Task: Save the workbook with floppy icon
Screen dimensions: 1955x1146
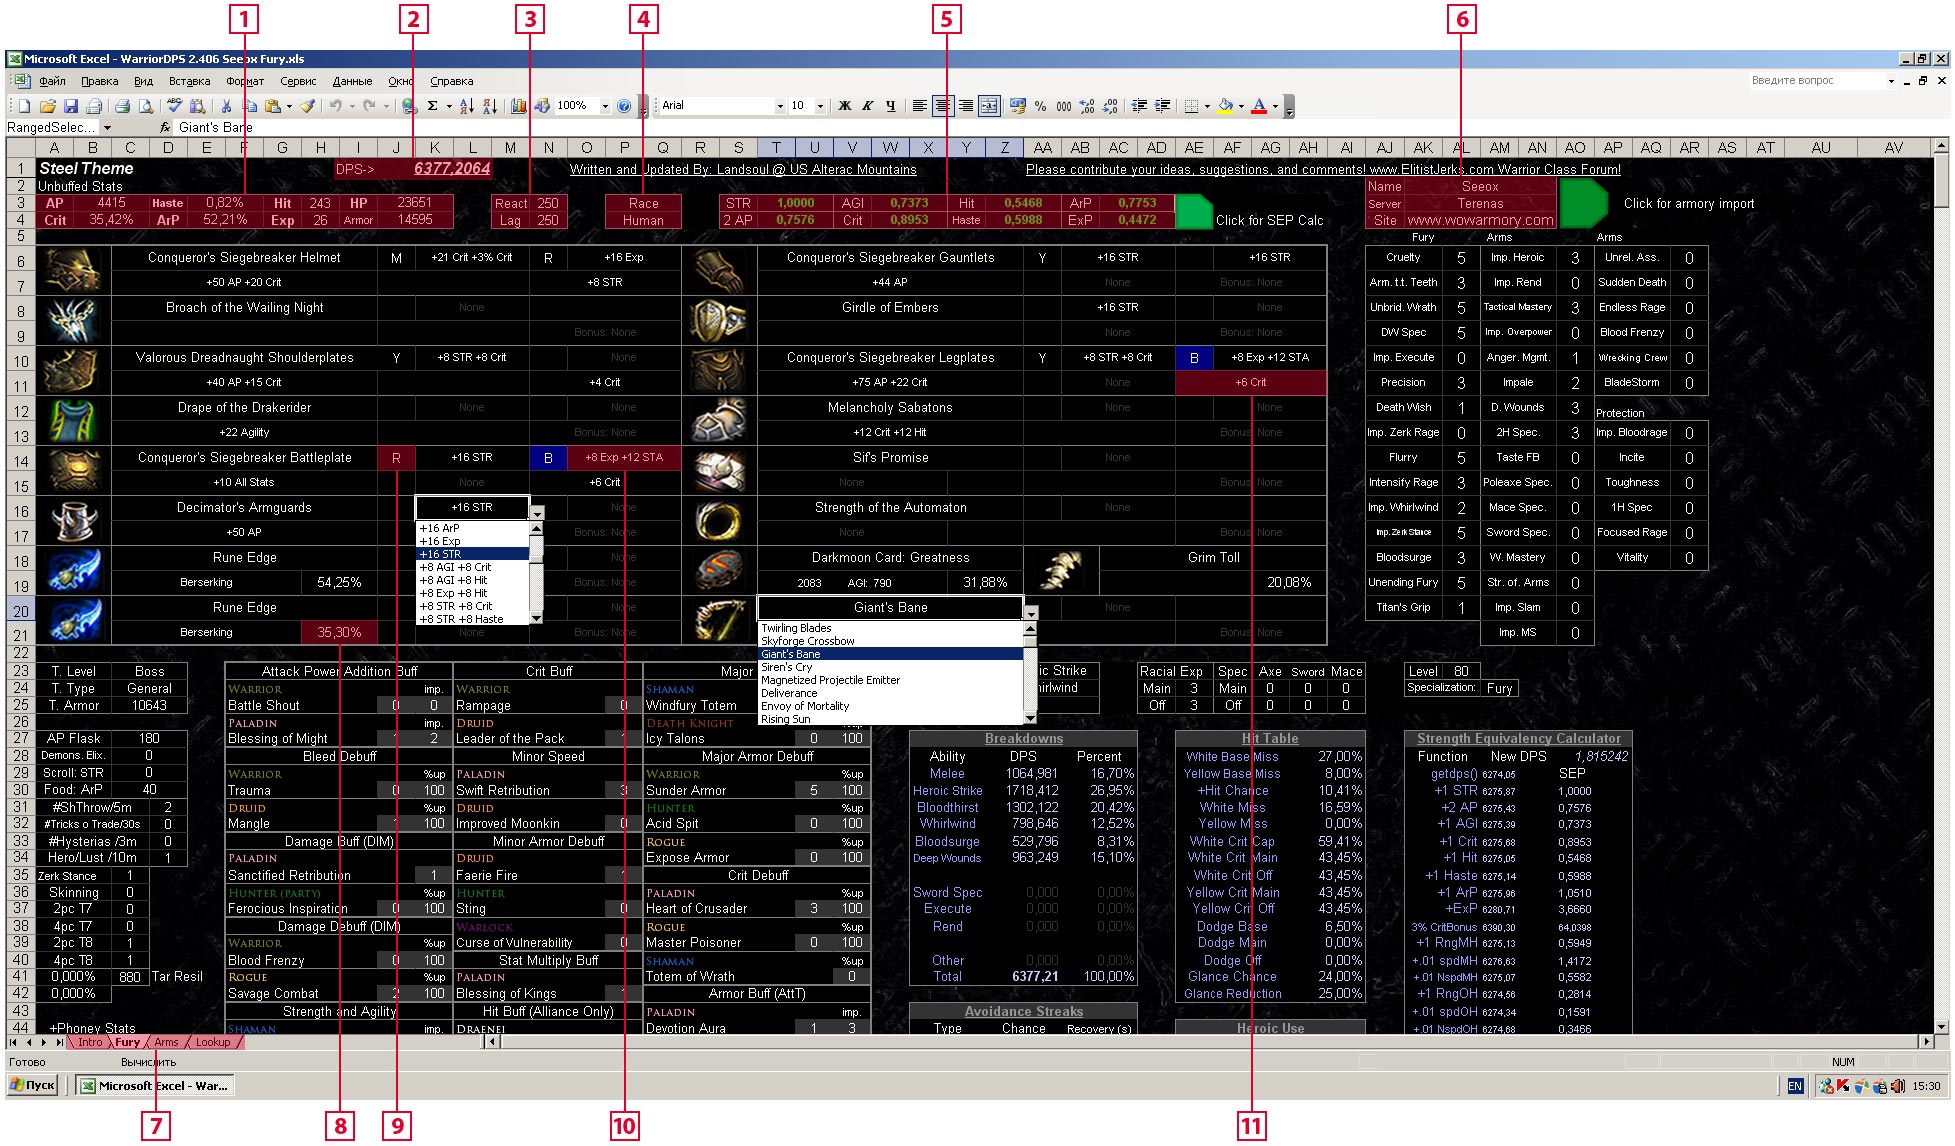Action: [71, 106]
